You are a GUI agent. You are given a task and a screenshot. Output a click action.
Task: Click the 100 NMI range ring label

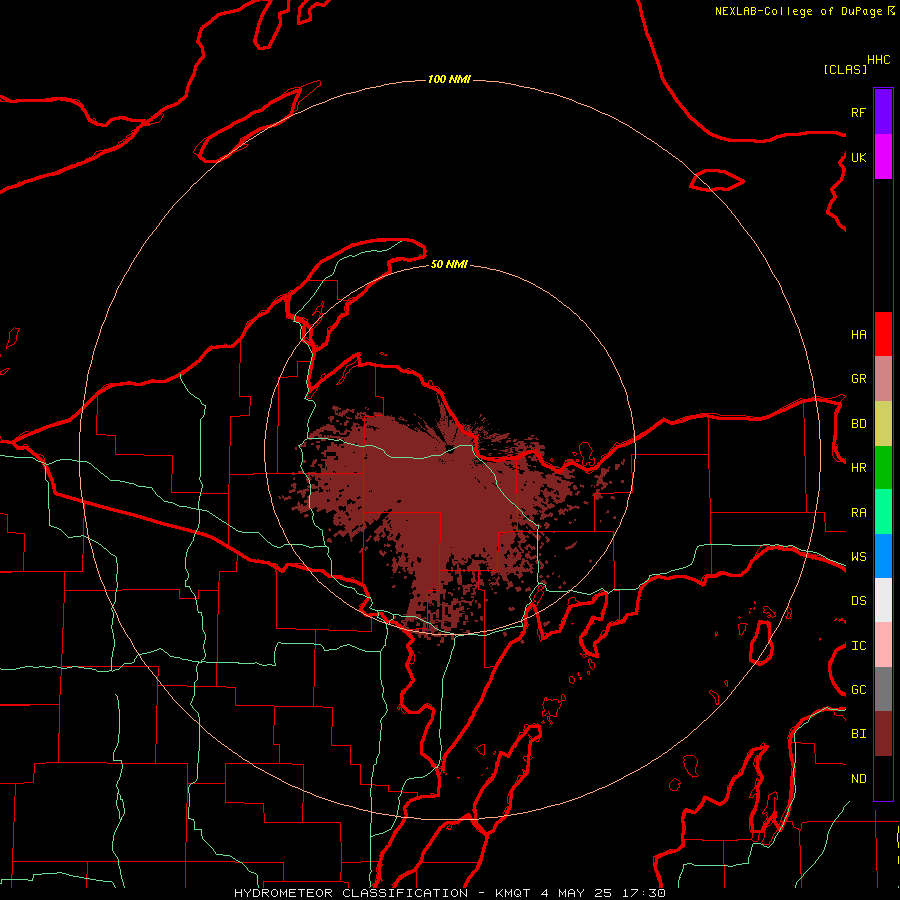(x=449, y=79)
